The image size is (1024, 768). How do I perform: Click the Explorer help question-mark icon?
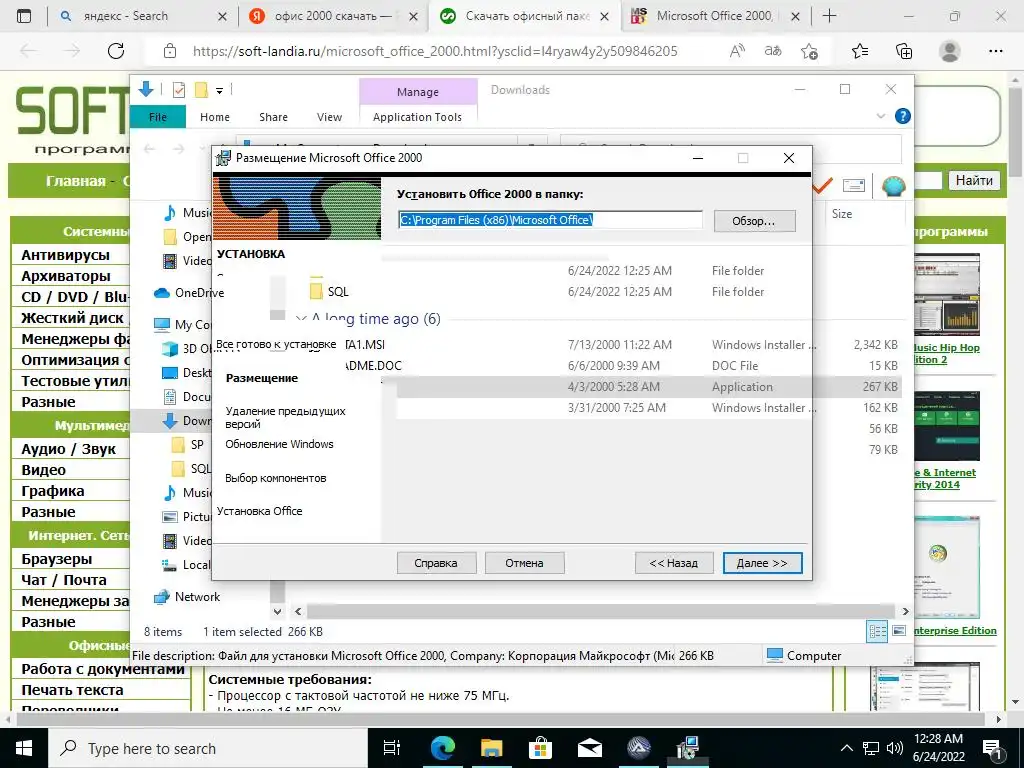(903, 116)
